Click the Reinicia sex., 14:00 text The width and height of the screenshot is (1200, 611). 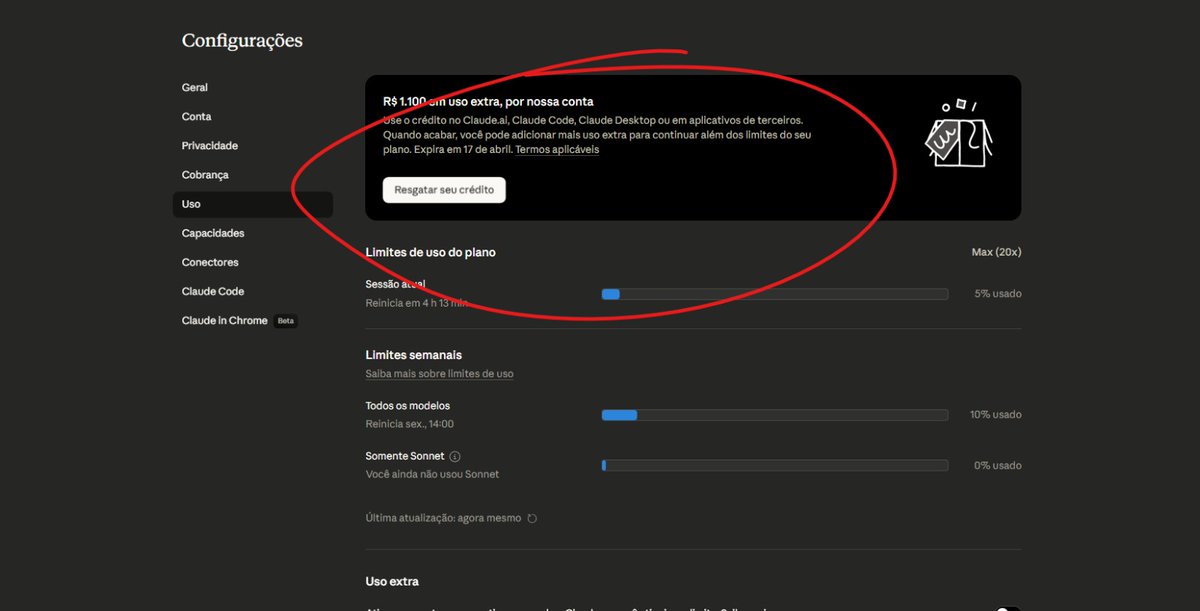tap(410, 424)
